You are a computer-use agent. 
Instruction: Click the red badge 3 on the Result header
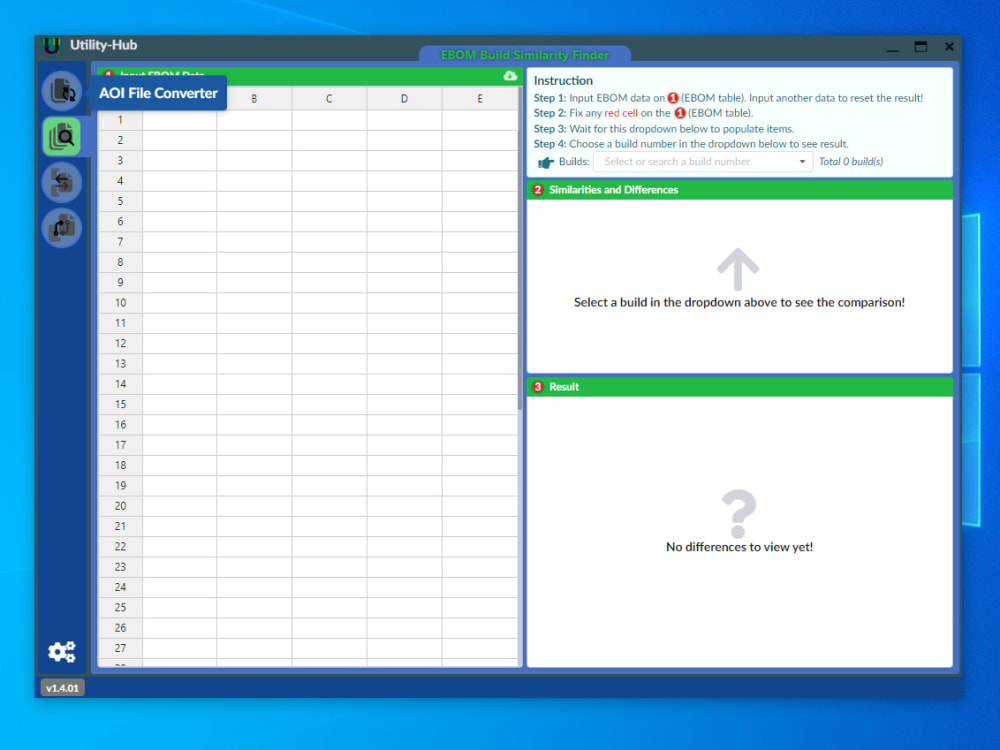point(539,387)
